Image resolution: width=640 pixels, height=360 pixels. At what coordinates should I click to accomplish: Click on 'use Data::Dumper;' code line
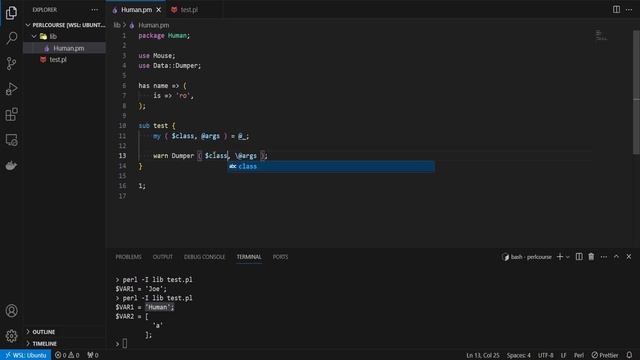point(170,66)
